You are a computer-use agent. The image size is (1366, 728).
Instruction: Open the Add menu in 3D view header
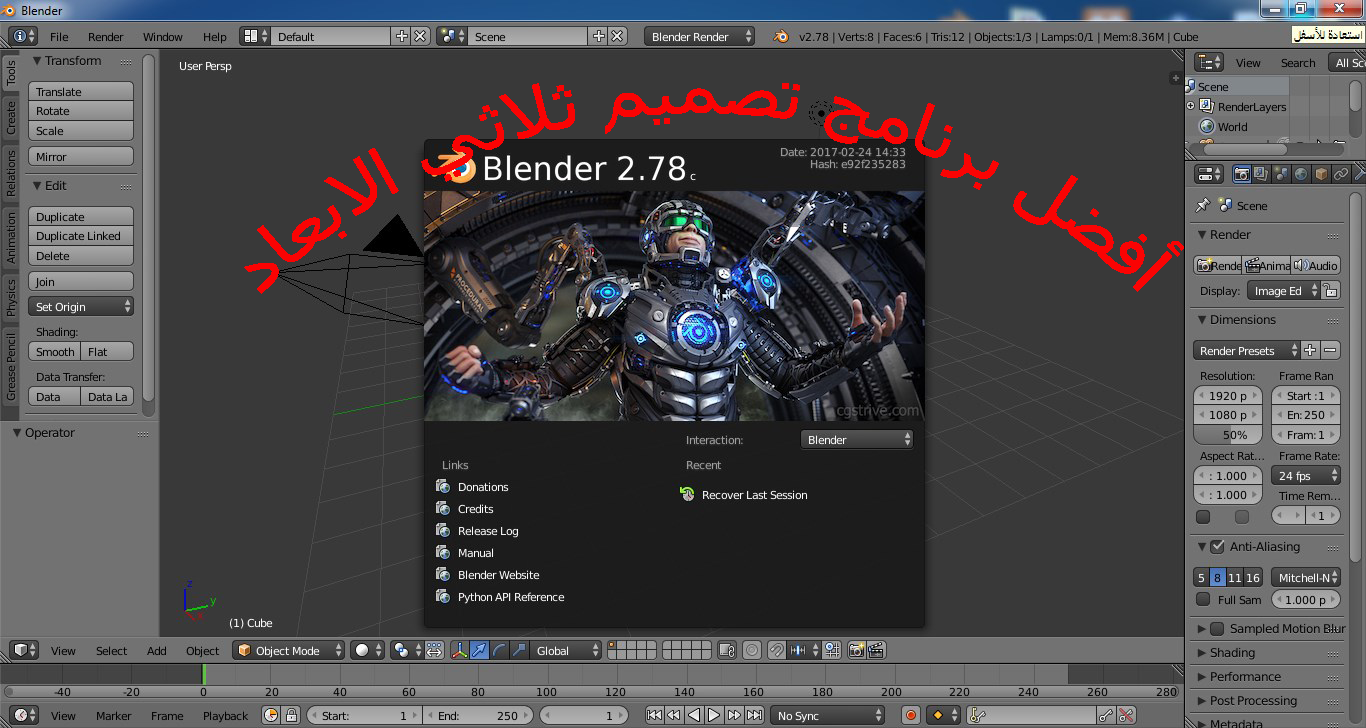(157, 650)
